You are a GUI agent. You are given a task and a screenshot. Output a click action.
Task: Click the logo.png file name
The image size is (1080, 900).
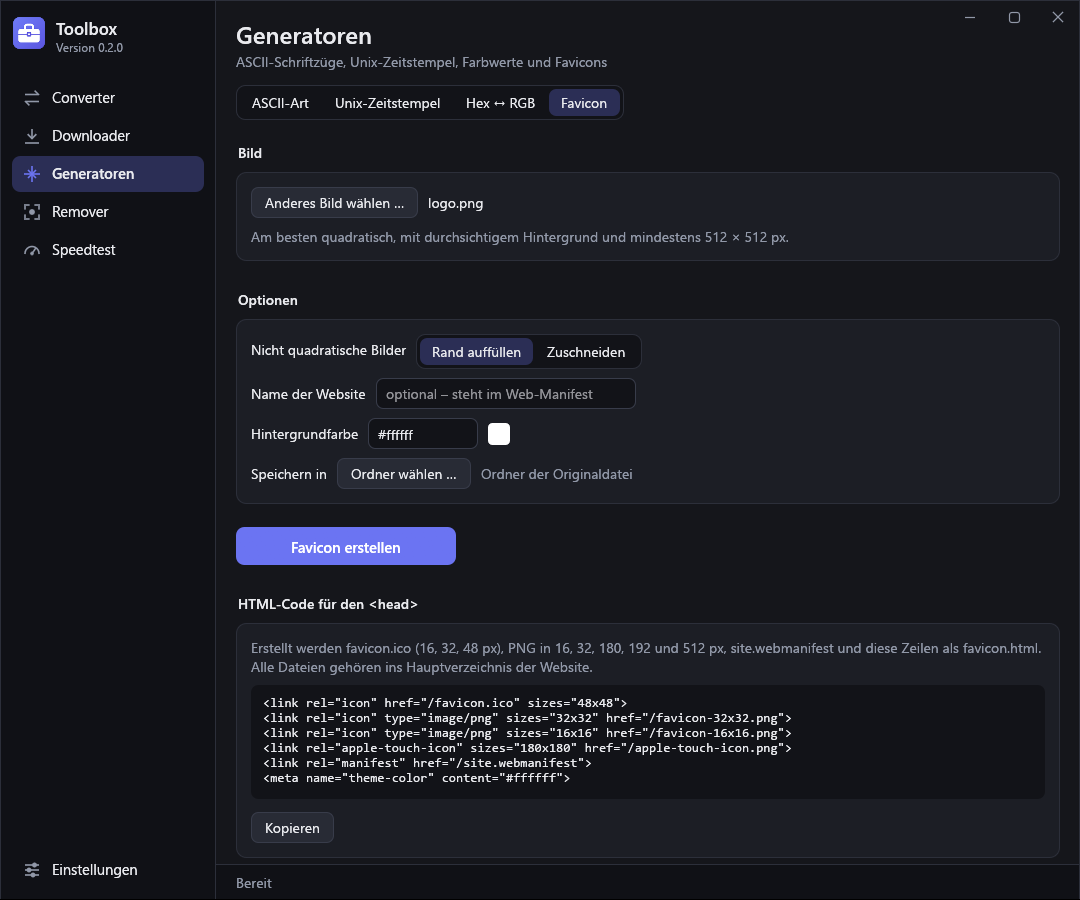(x=455, y=203)
